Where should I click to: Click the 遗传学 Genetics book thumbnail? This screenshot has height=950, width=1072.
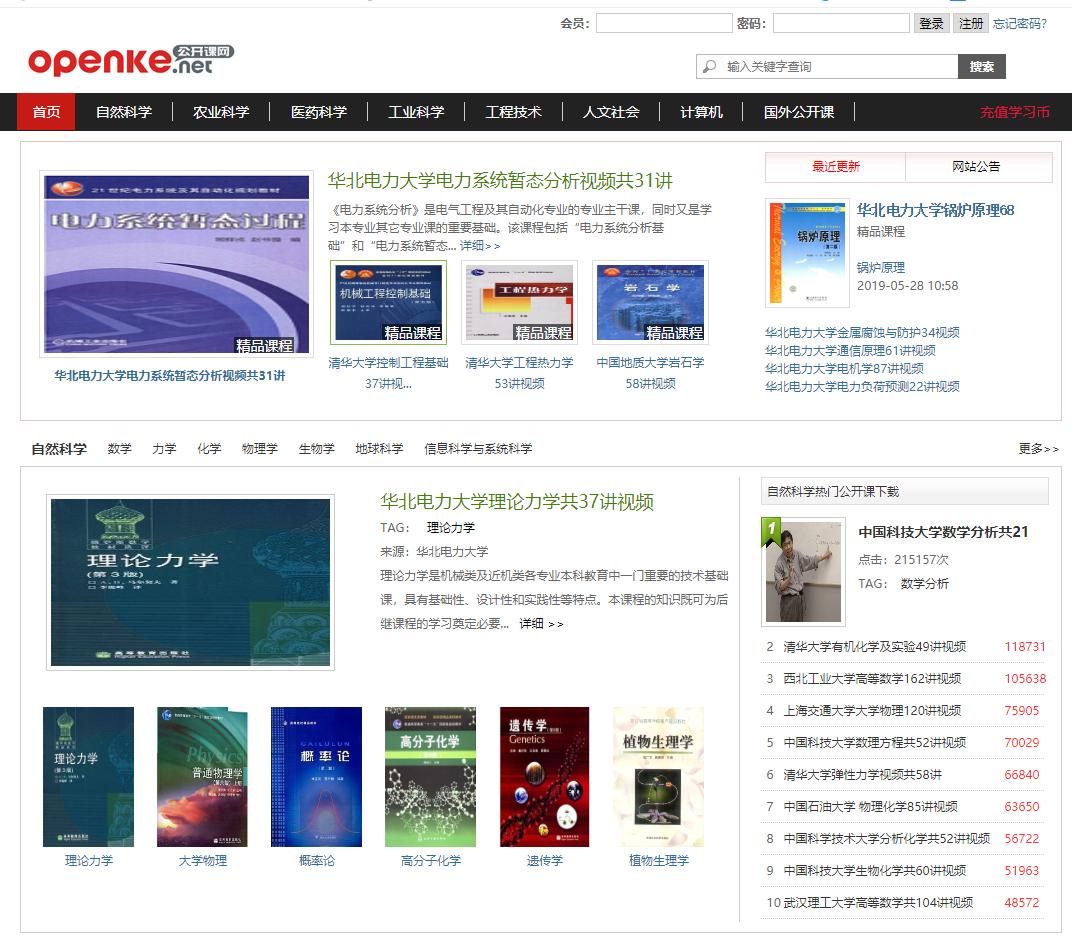[544, 775]
